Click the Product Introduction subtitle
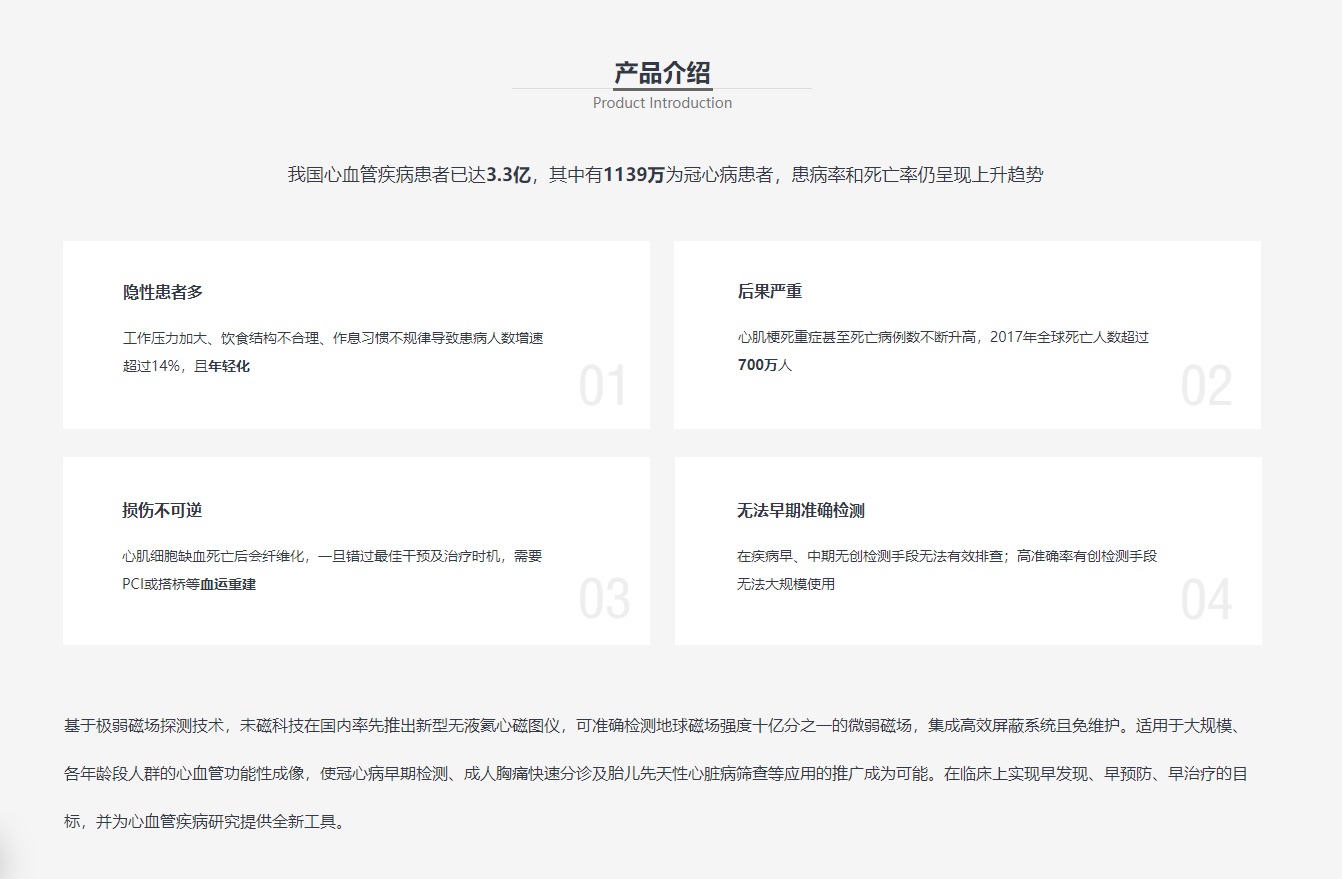The width and height of the screenshot is (1342, 879). pos(662,103)
